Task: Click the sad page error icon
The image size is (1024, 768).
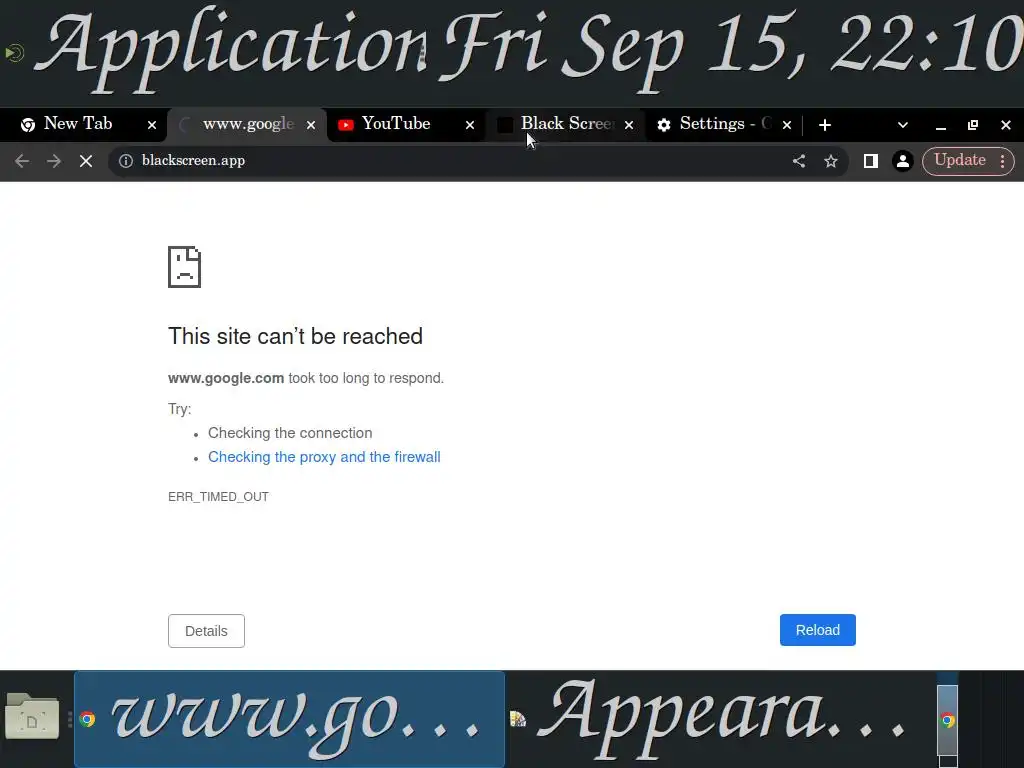Action: [184, 266]
